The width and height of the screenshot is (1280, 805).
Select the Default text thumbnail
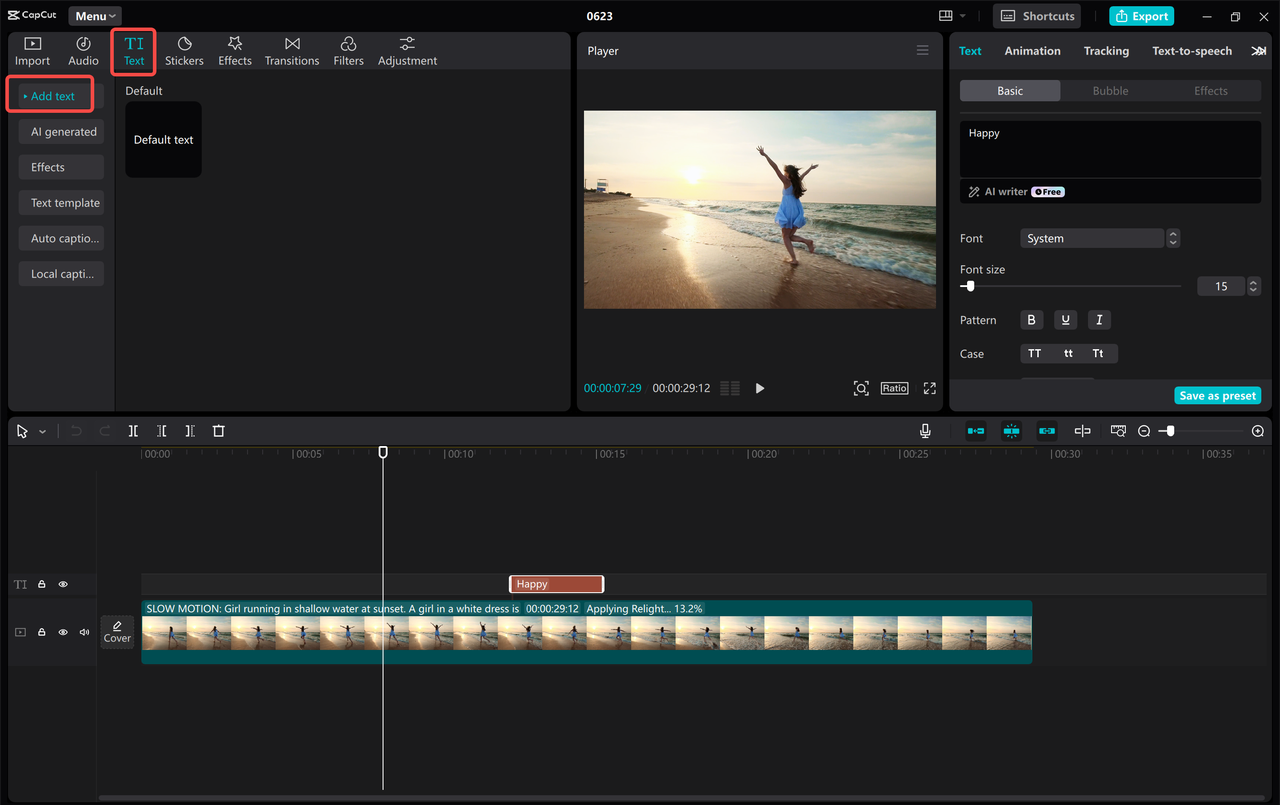(x=163, y=139)
